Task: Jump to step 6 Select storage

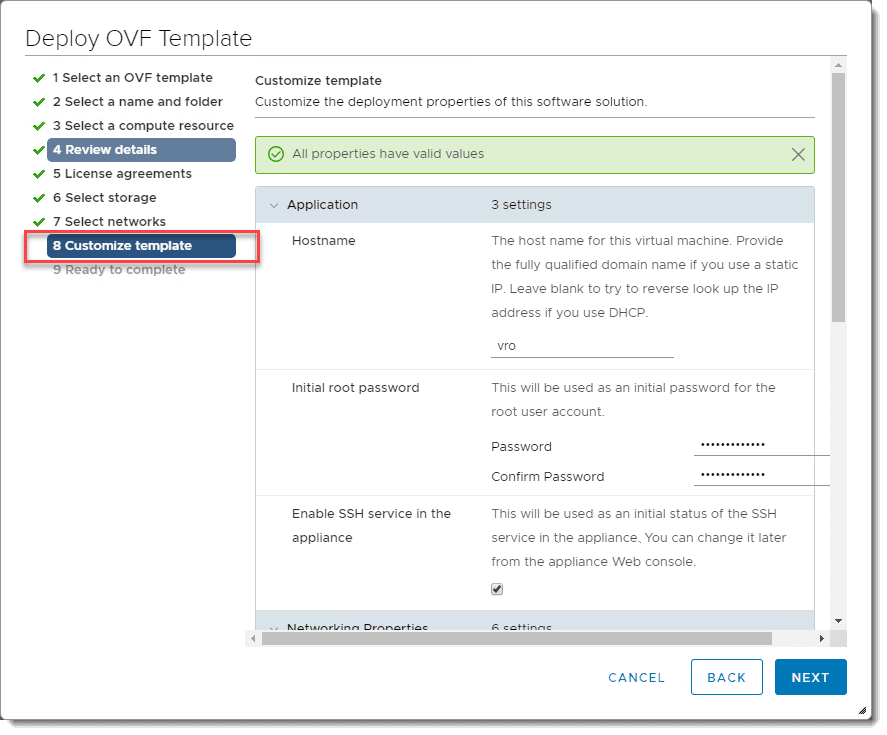Action: [x=104, y=198]
